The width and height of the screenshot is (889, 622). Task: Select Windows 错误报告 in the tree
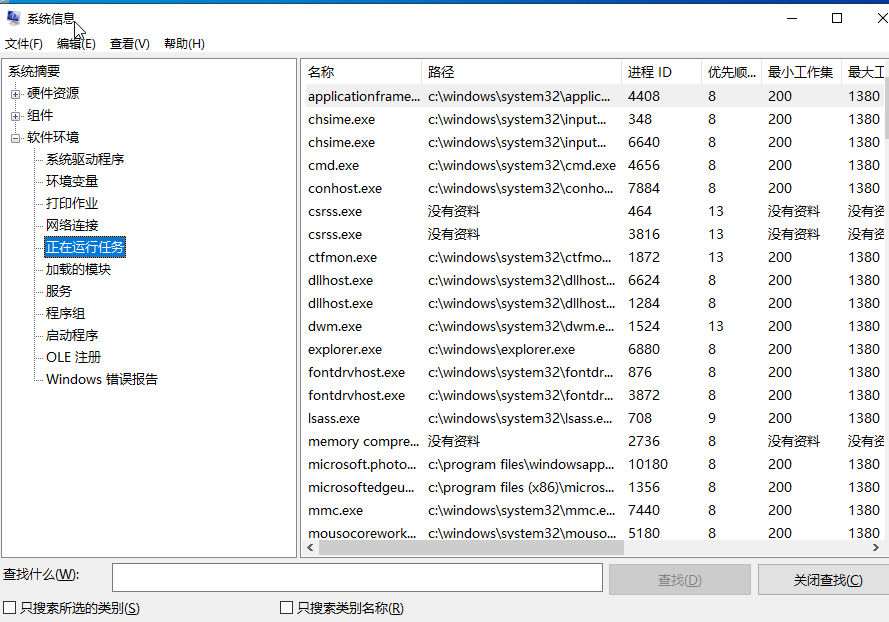102,379
